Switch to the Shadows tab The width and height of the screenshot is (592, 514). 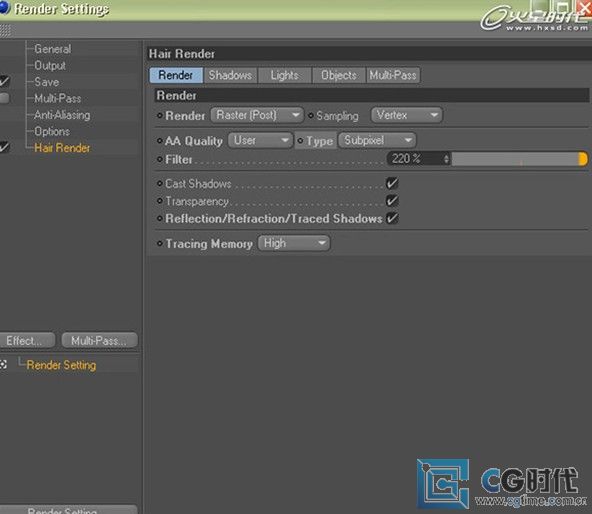tap(230, 75)
